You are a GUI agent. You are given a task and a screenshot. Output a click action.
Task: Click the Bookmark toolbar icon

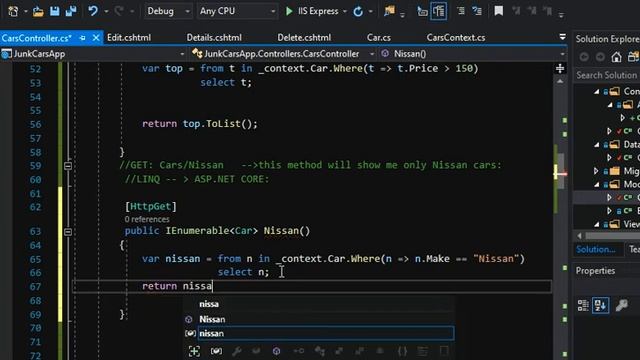coord(498,11)
